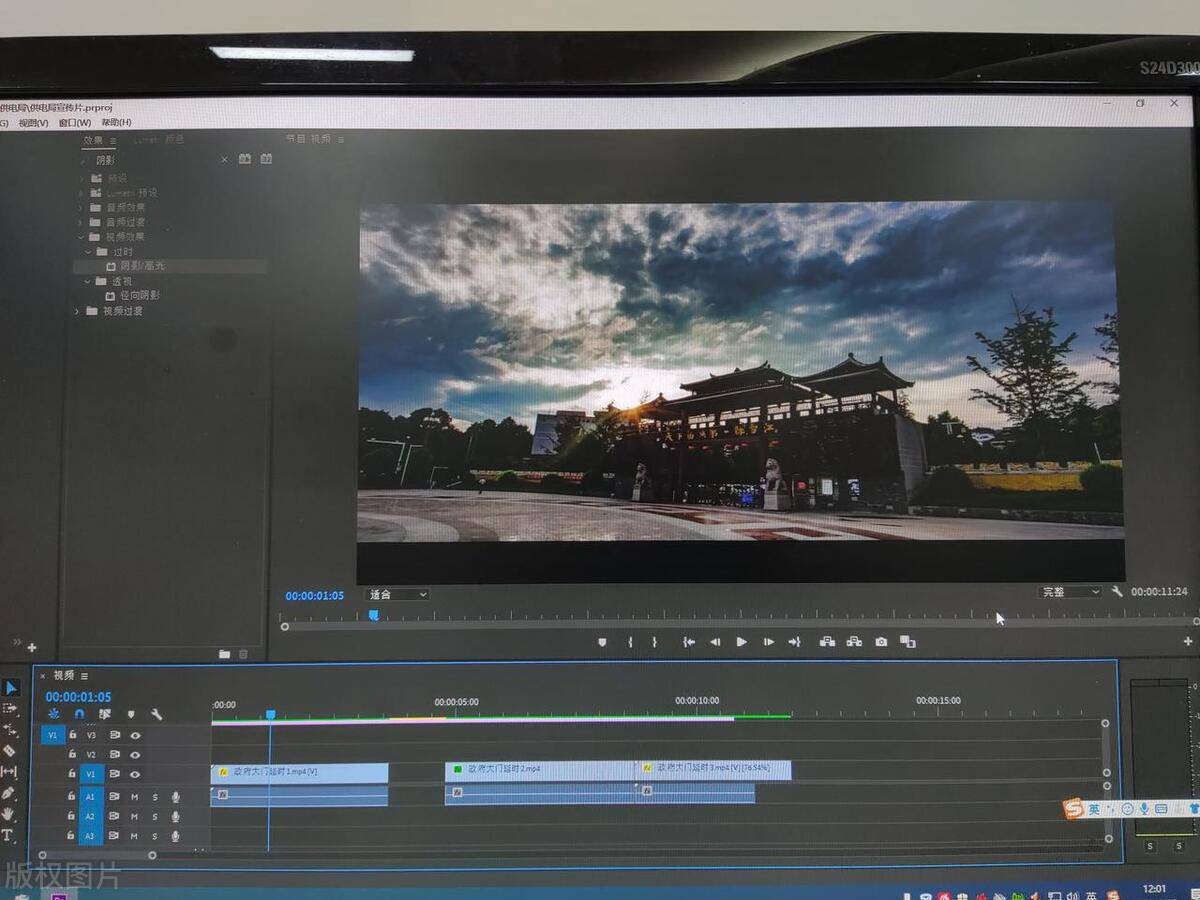Click the 政府大门延时 1.mp4 clip on V1
The image size is (1200, 900).
point(300,772)
